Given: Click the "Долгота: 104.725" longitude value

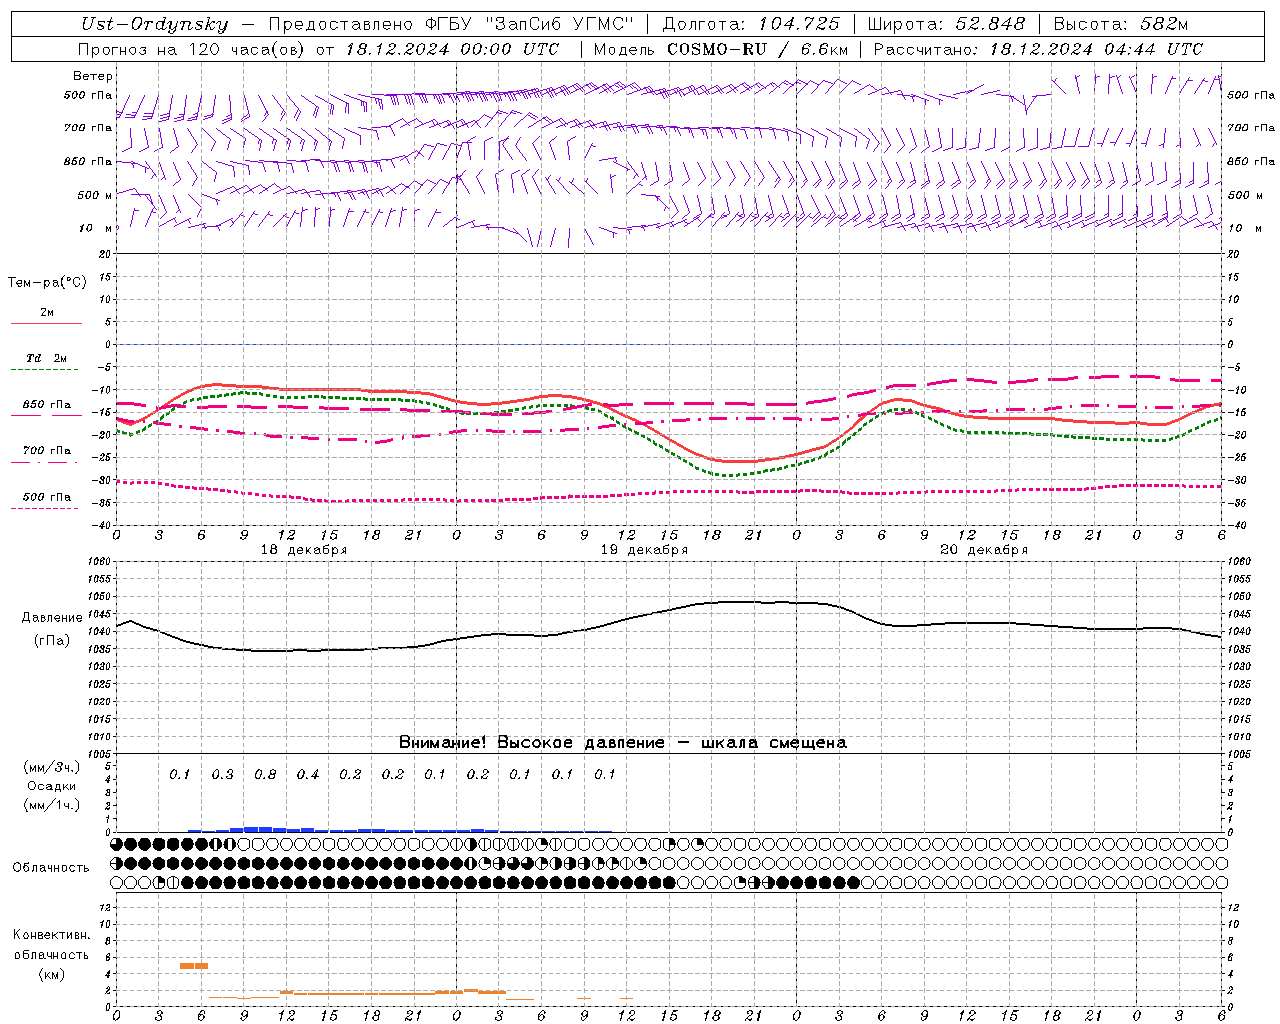Looking at the screenshot, I should pos(751,24).
